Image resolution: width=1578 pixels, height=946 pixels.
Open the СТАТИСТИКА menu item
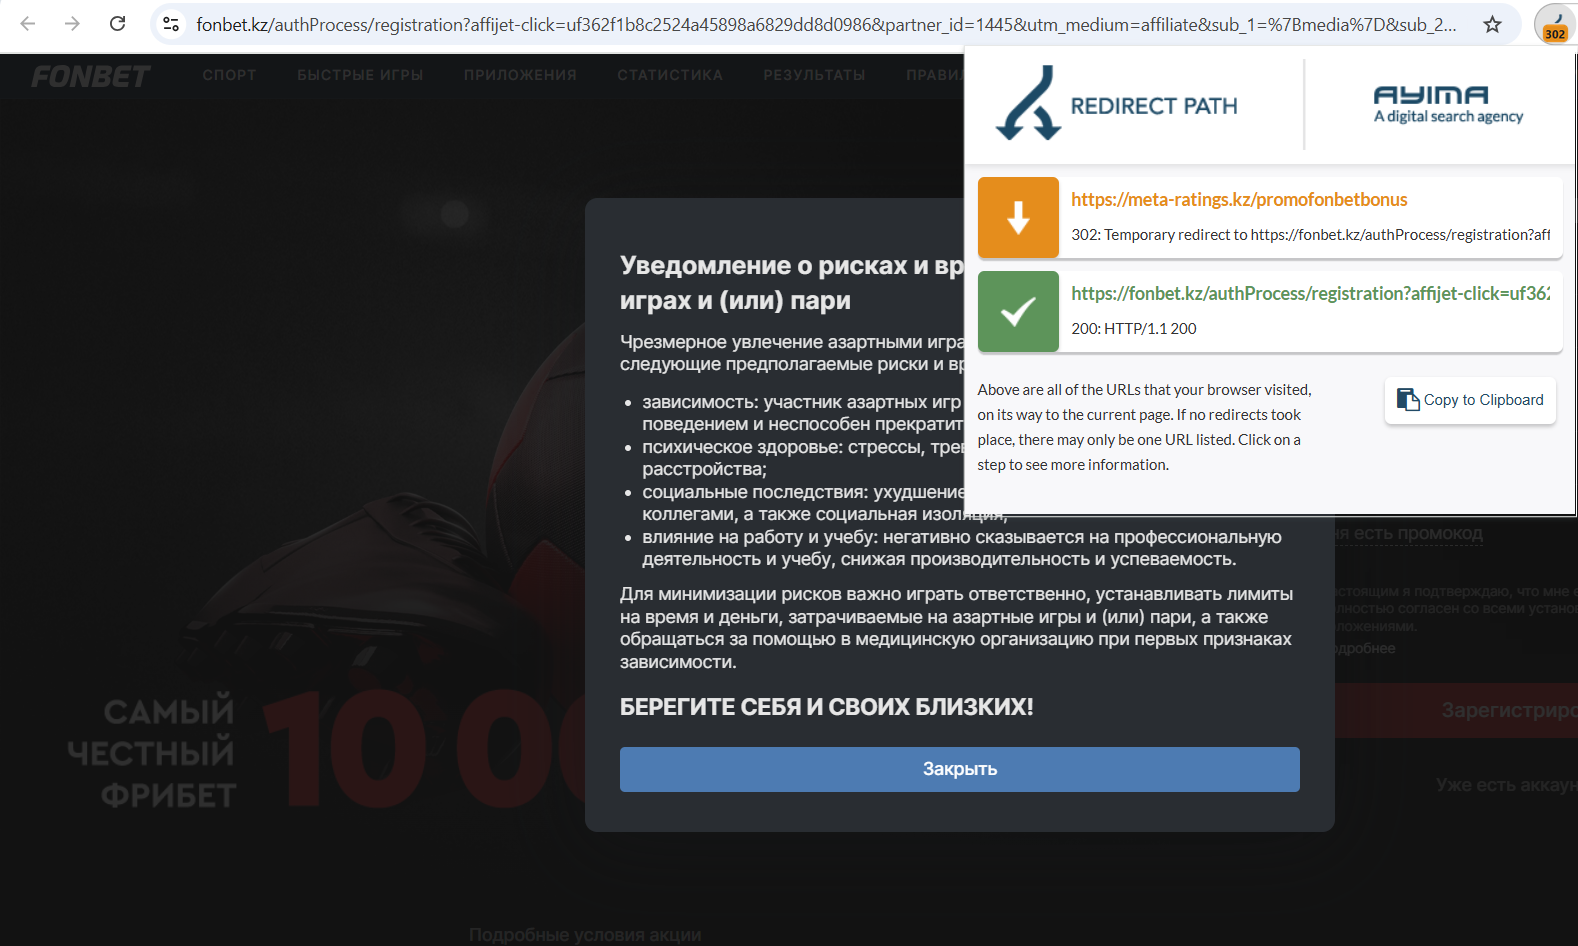point(670,75)
